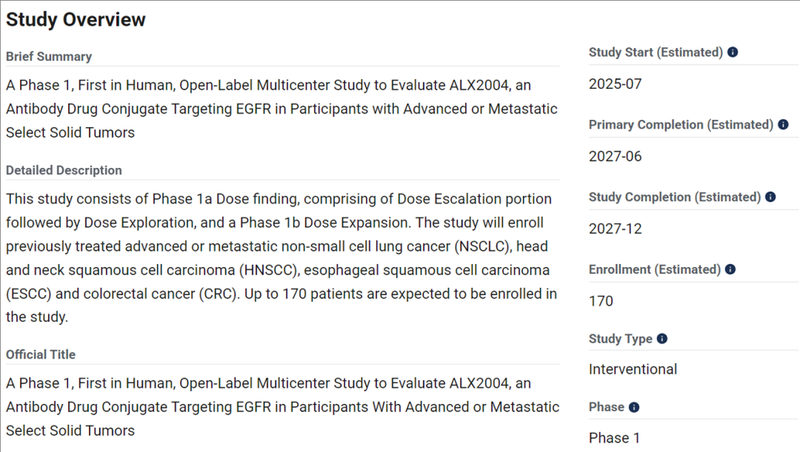Click the Primary Completion info icon

click(783, 124)
